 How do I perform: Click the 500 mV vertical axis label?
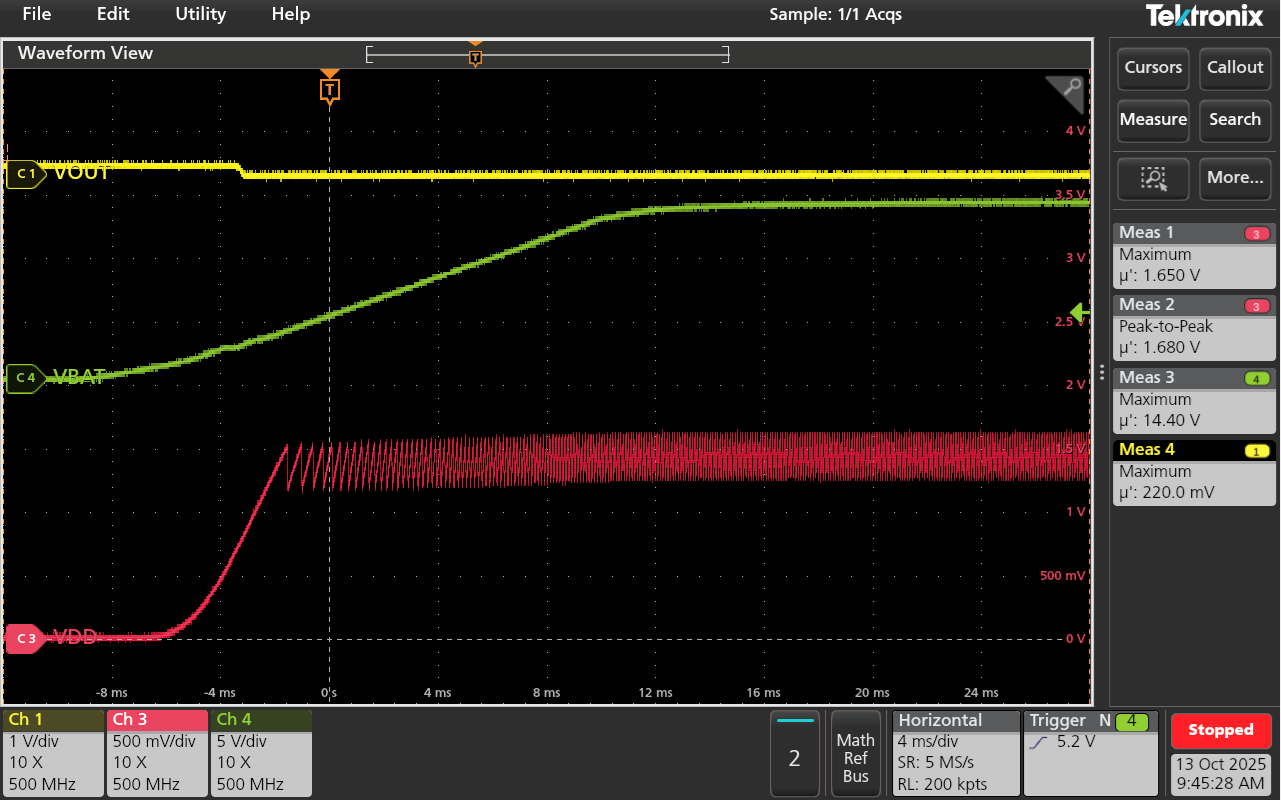pyautogui.click(x=1063, y=576)
